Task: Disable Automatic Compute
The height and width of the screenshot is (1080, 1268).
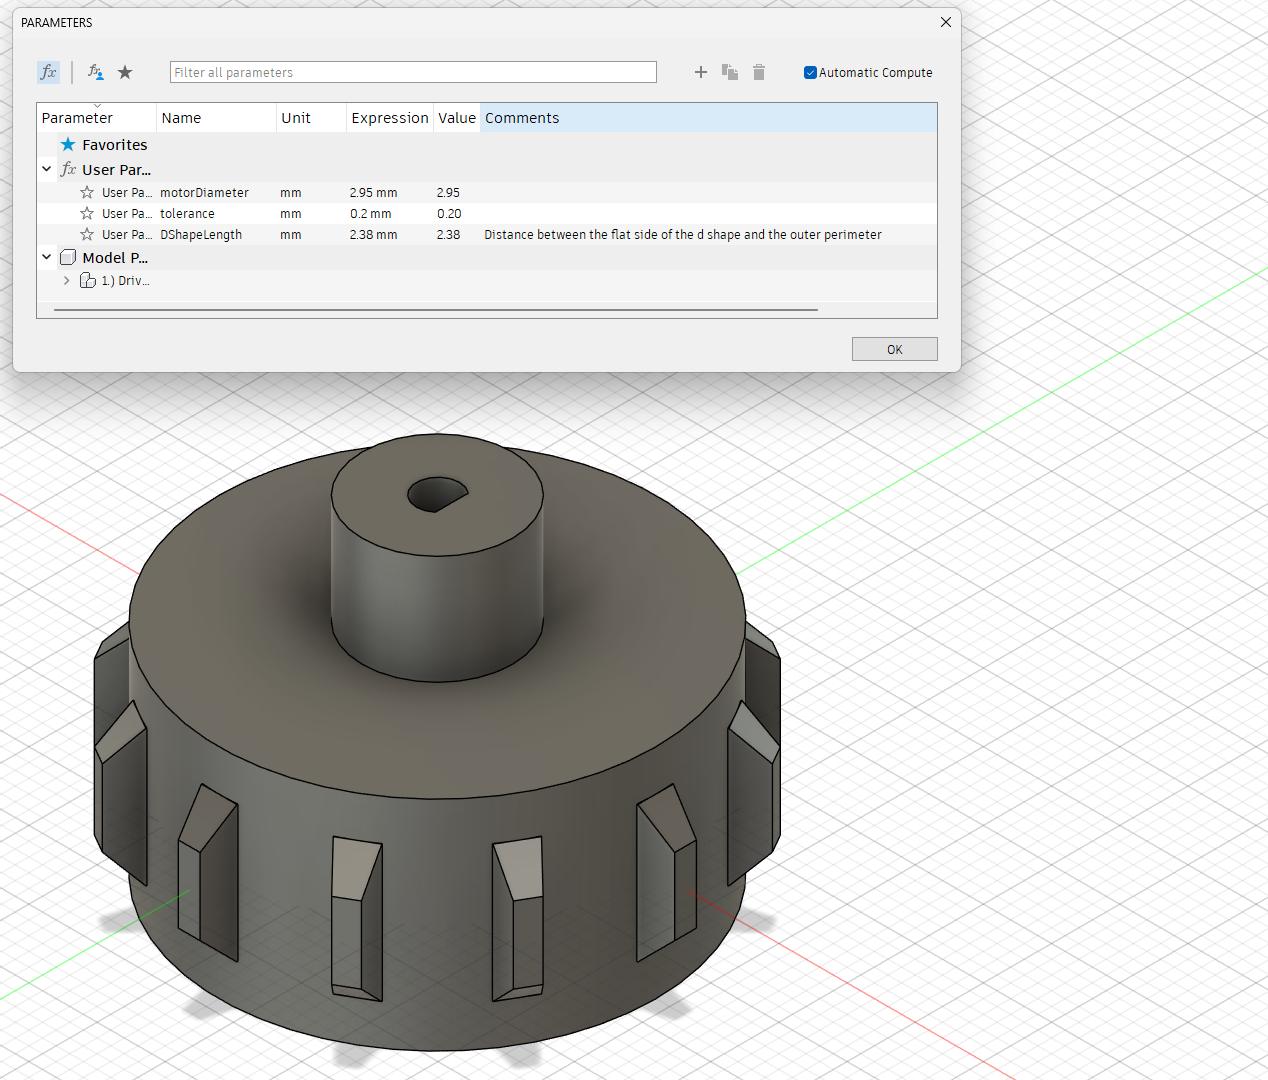Action: click(810, 72)
